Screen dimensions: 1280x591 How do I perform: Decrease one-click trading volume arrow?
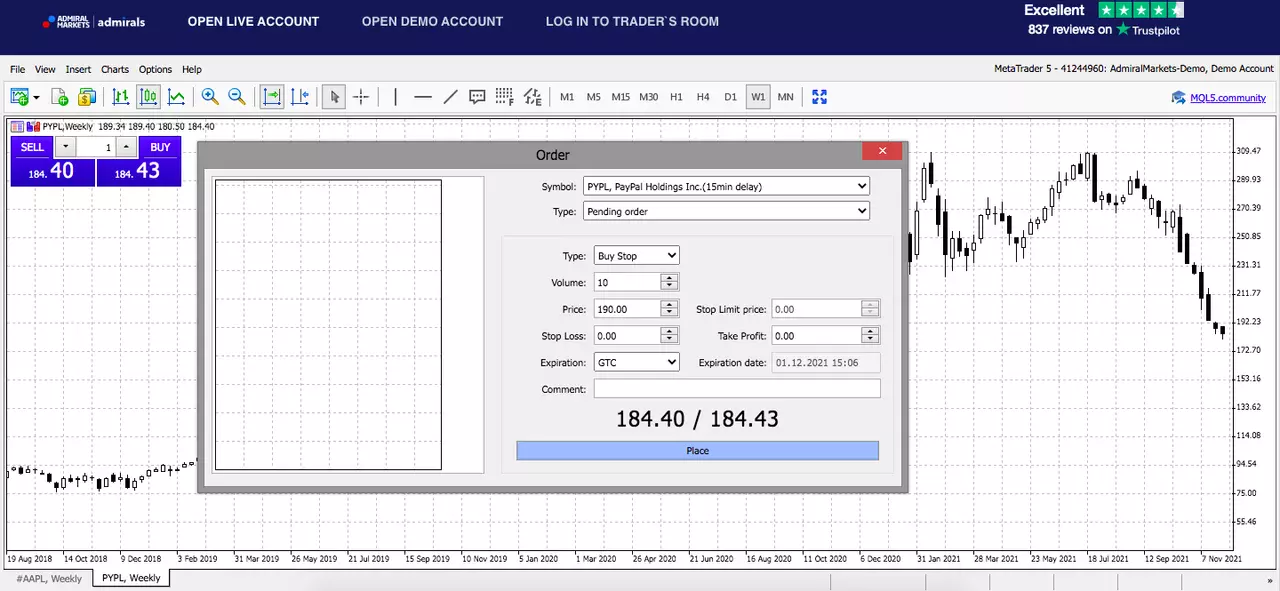[x=65, y=147]
